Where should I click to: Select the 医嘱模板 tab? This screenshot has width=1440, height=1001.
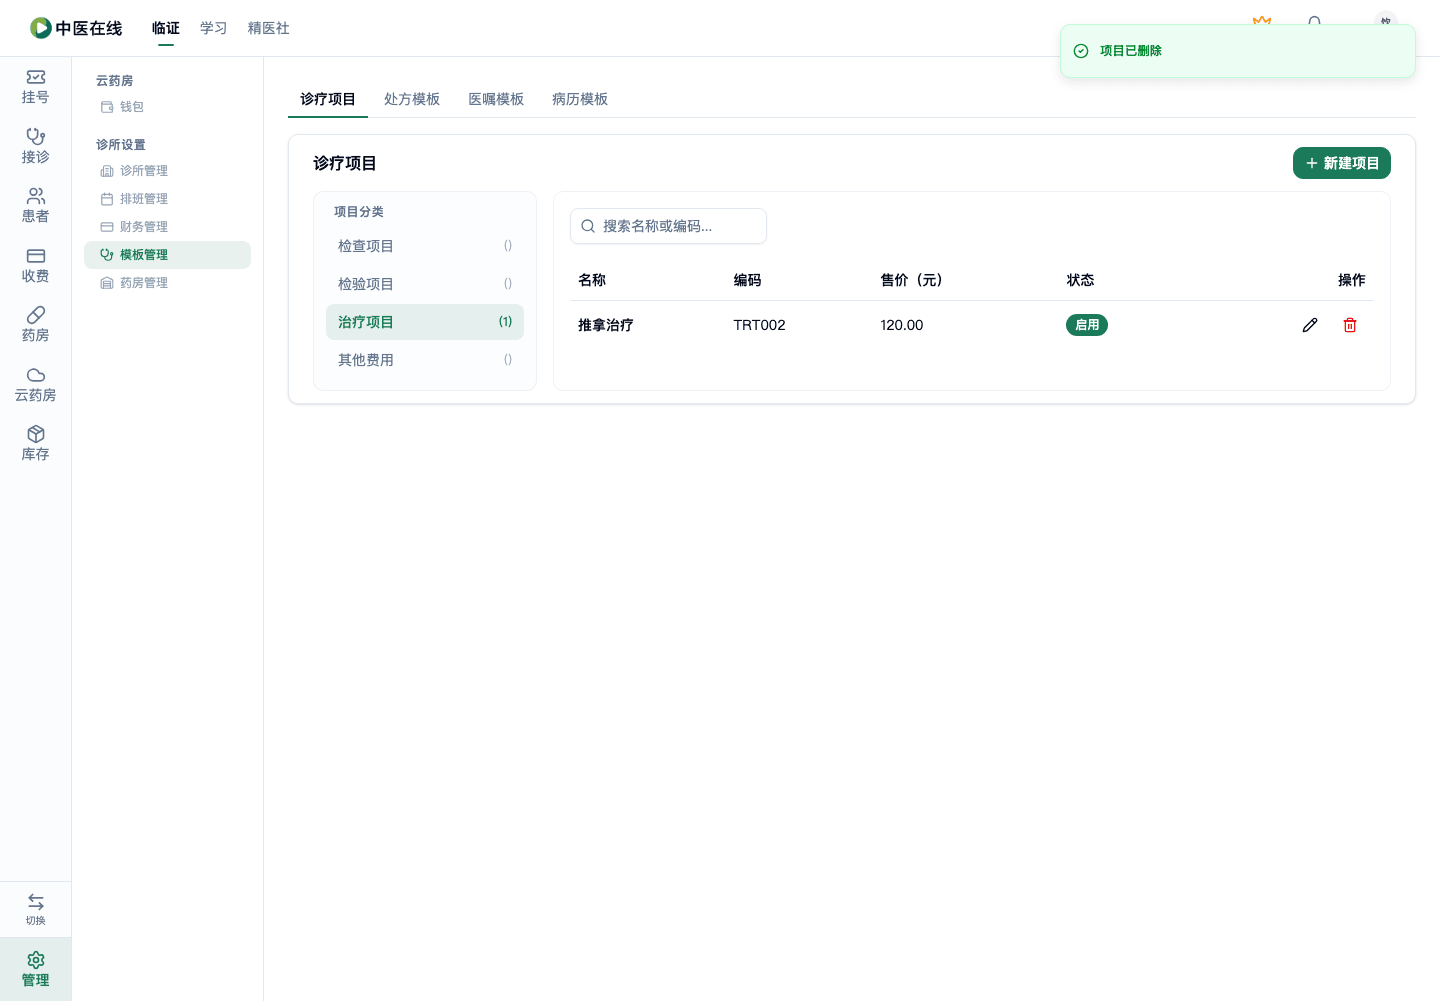click(496, 99)
